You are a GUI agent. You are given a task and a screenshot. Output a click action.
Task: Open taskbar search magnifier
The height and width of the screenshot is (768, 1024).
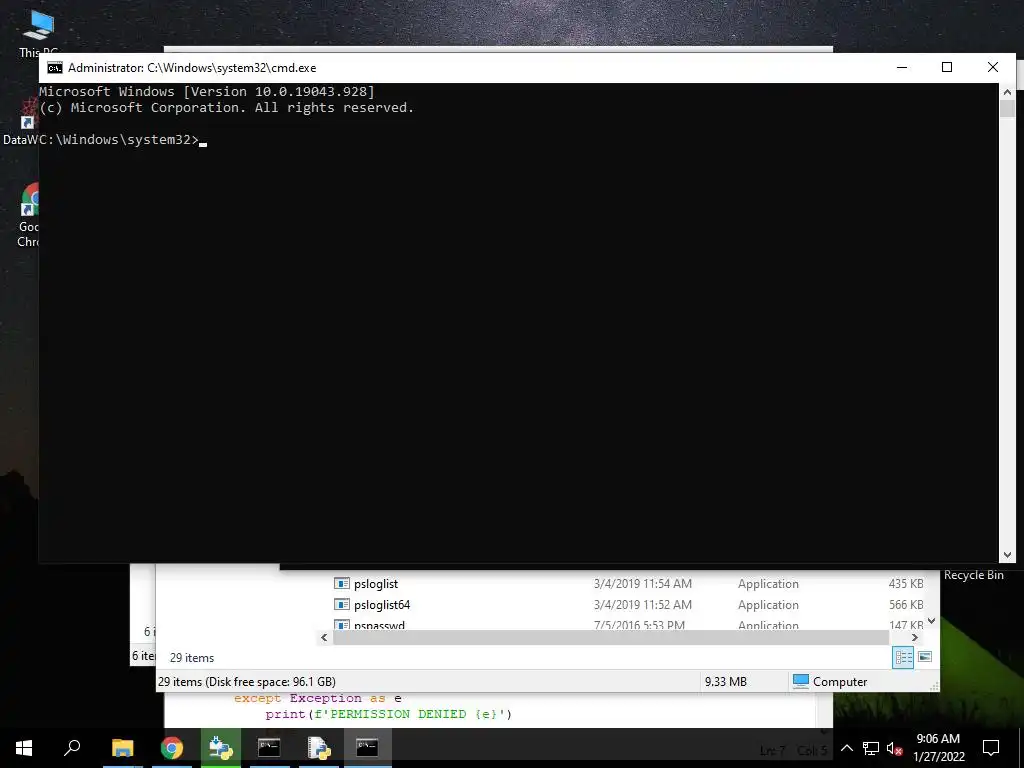tap(72, 748)
